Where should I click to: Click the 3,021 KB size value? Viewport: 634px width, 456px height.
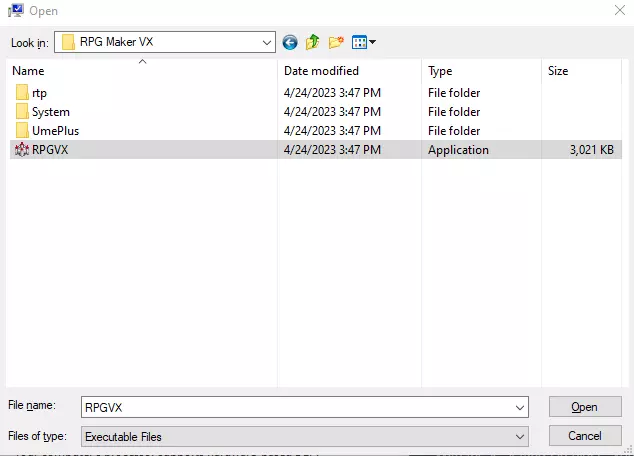pyautogui.click(x=592, y=150)
